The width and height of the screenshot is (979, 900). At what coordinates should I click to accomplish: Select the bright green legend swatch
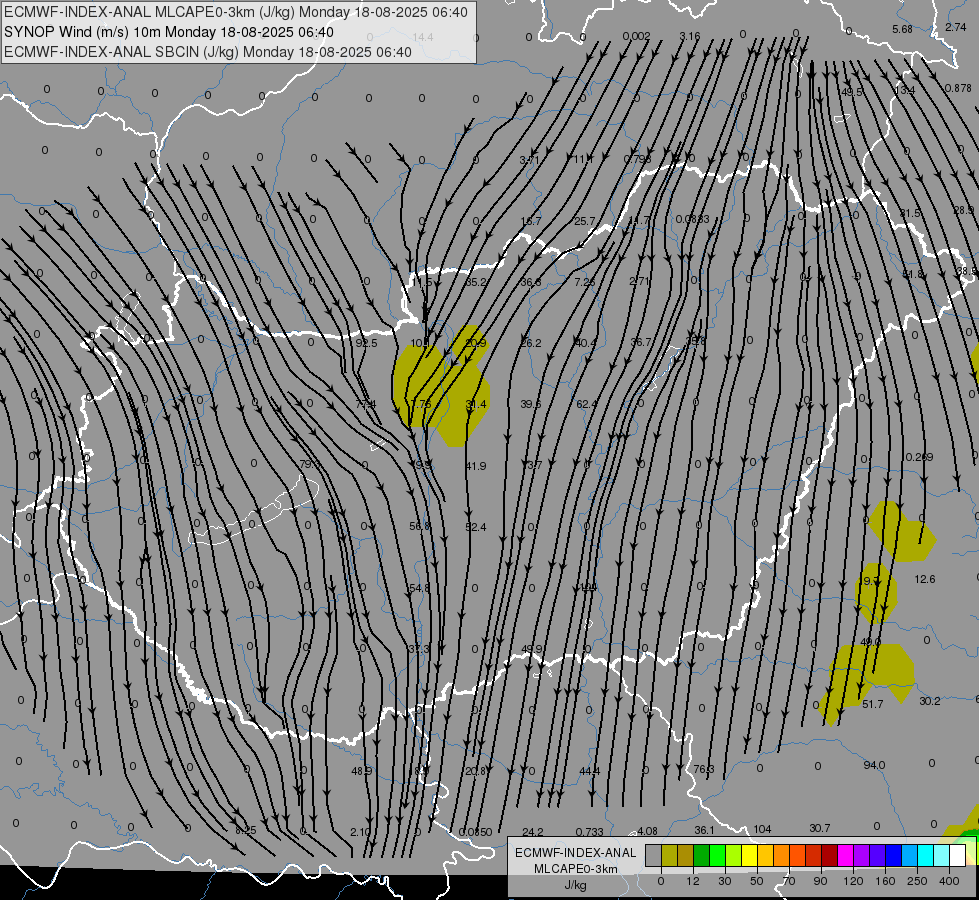717,856
